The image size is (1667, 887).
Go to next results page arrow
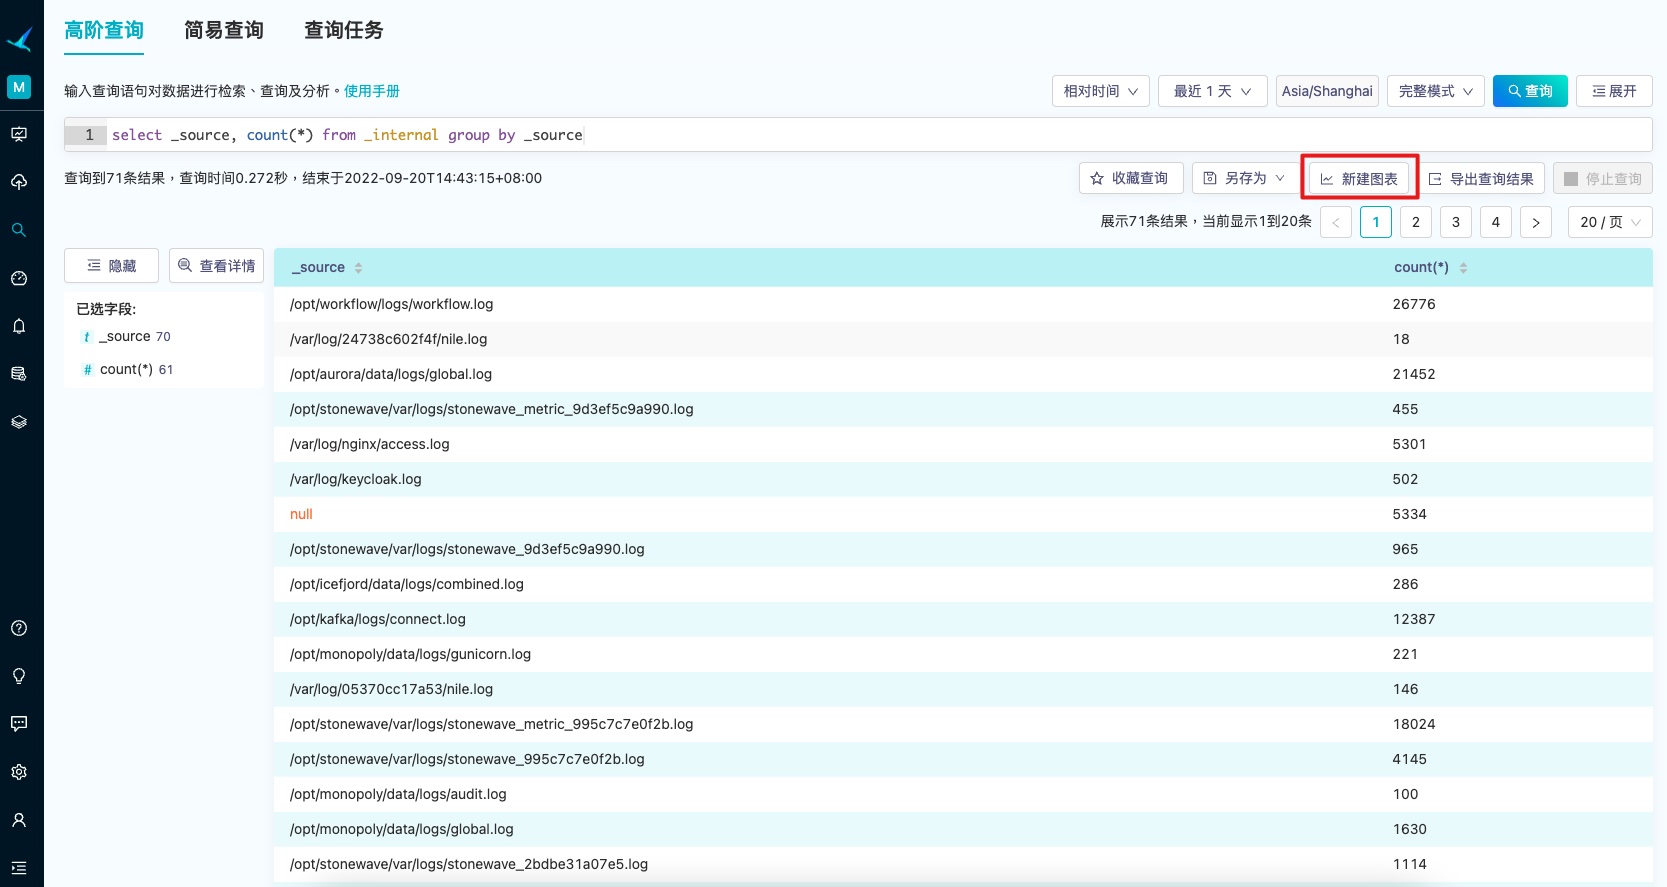click(1536, 222)
